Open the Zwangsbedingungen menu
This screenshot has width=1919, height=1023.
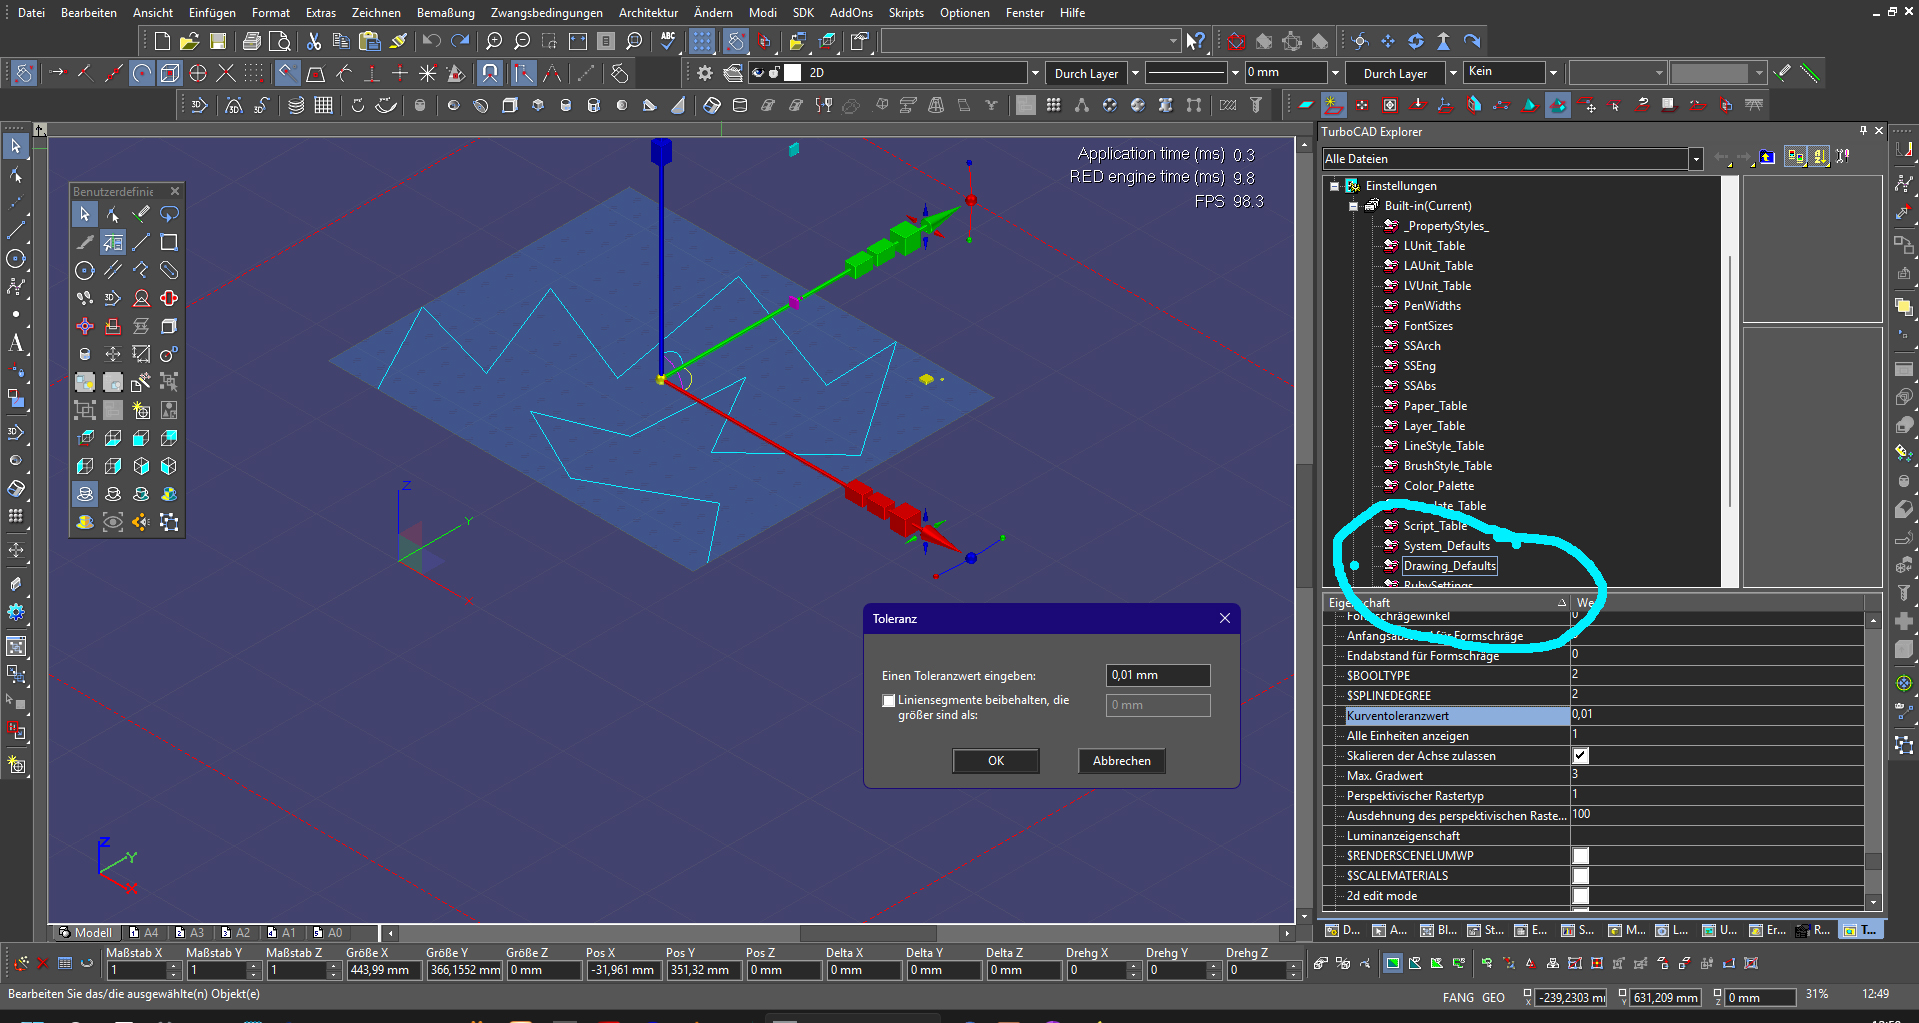(x=546, y=13)
